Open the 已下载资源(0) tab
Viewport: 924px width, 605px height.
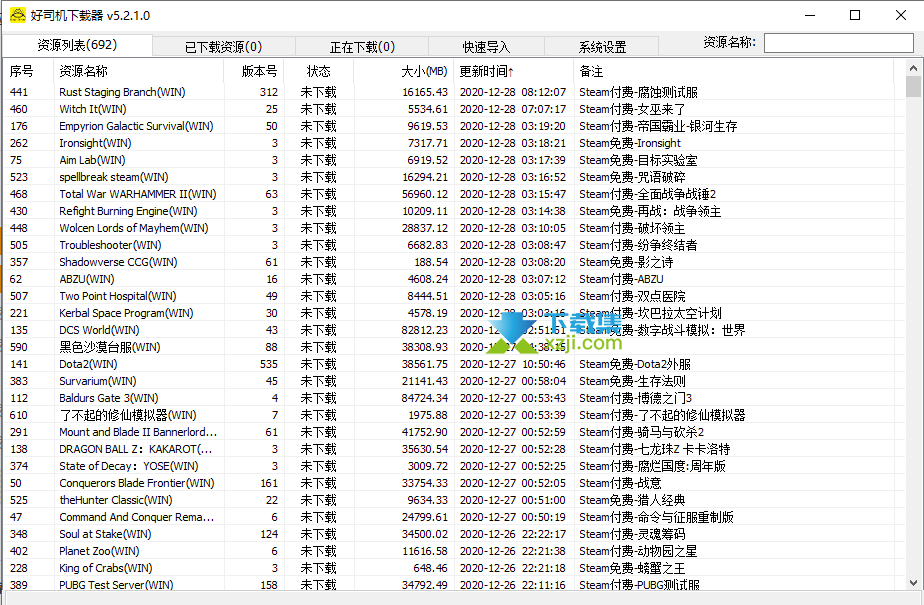coord(223,47)
